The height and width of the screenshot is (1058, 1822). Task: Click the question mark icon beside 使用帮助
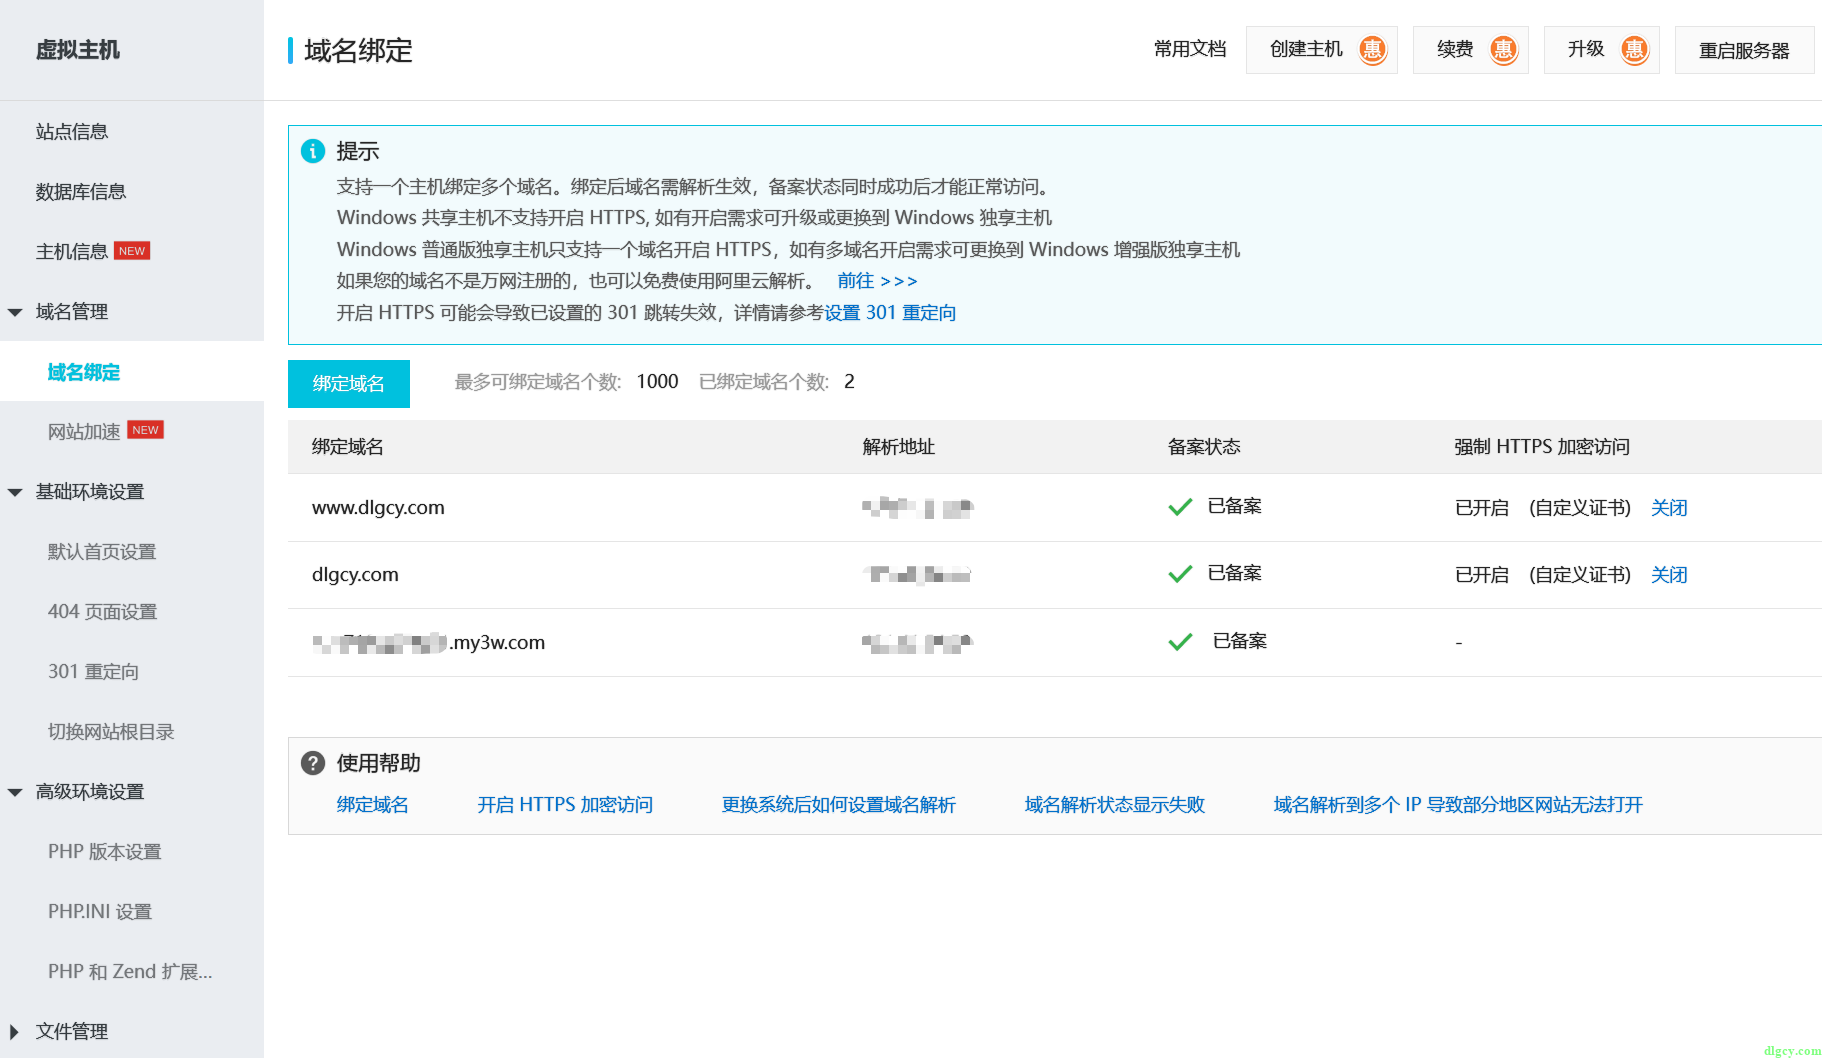click(x=313, y=763)
